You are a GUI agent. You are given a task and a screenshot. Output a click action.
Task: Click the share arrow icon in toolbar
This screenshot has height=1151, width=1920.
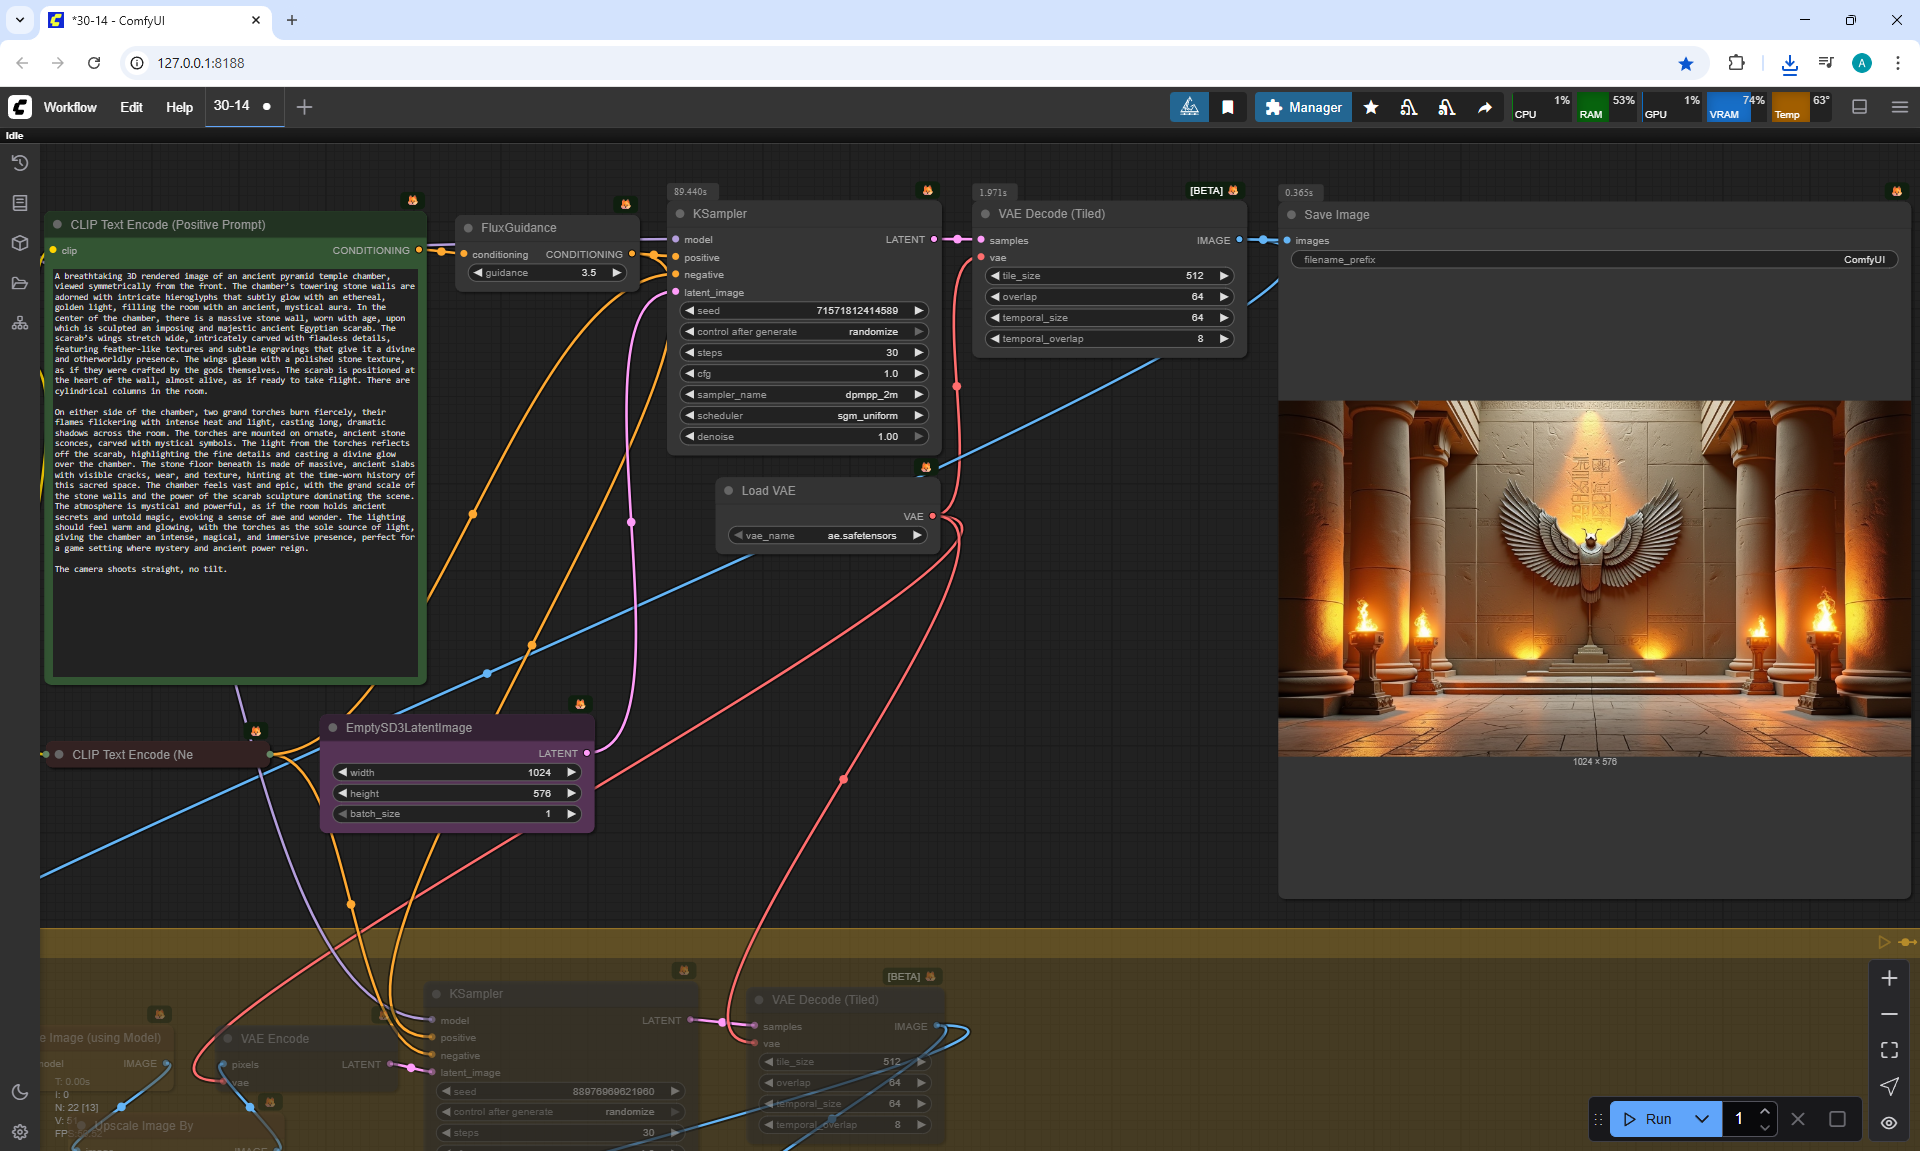(x=1485, y=107)
